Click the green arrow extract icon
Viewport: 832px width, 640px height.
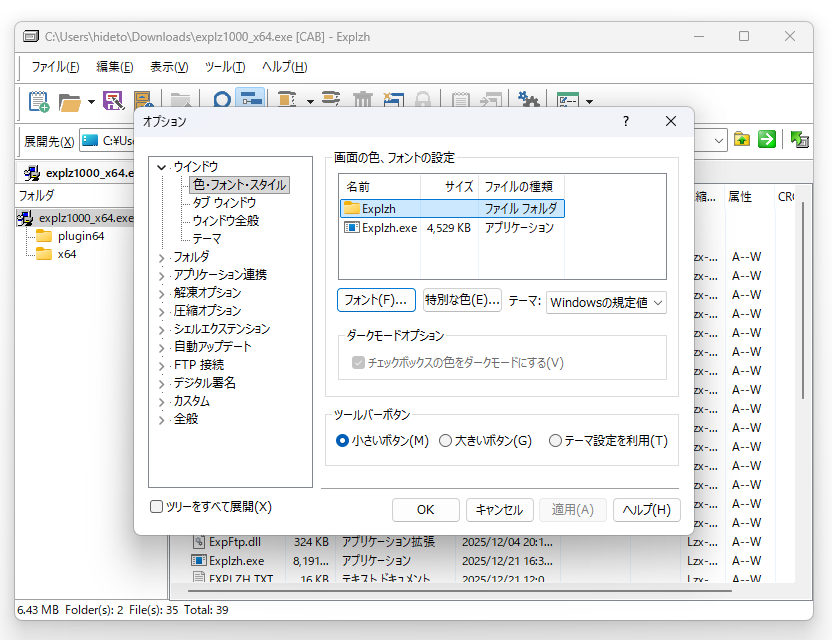click(765, 140)
